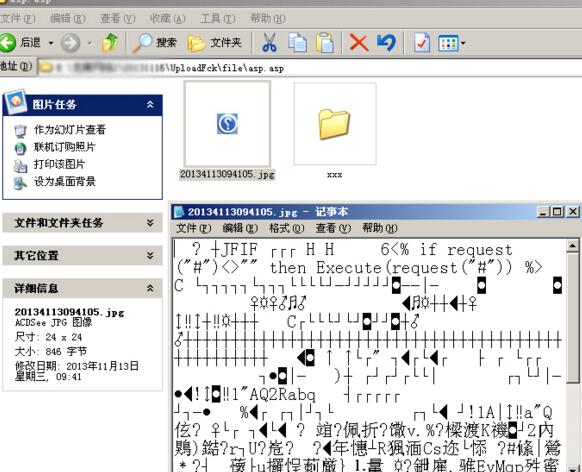Open Explorer 编辑(E) menu

point(68,18)
